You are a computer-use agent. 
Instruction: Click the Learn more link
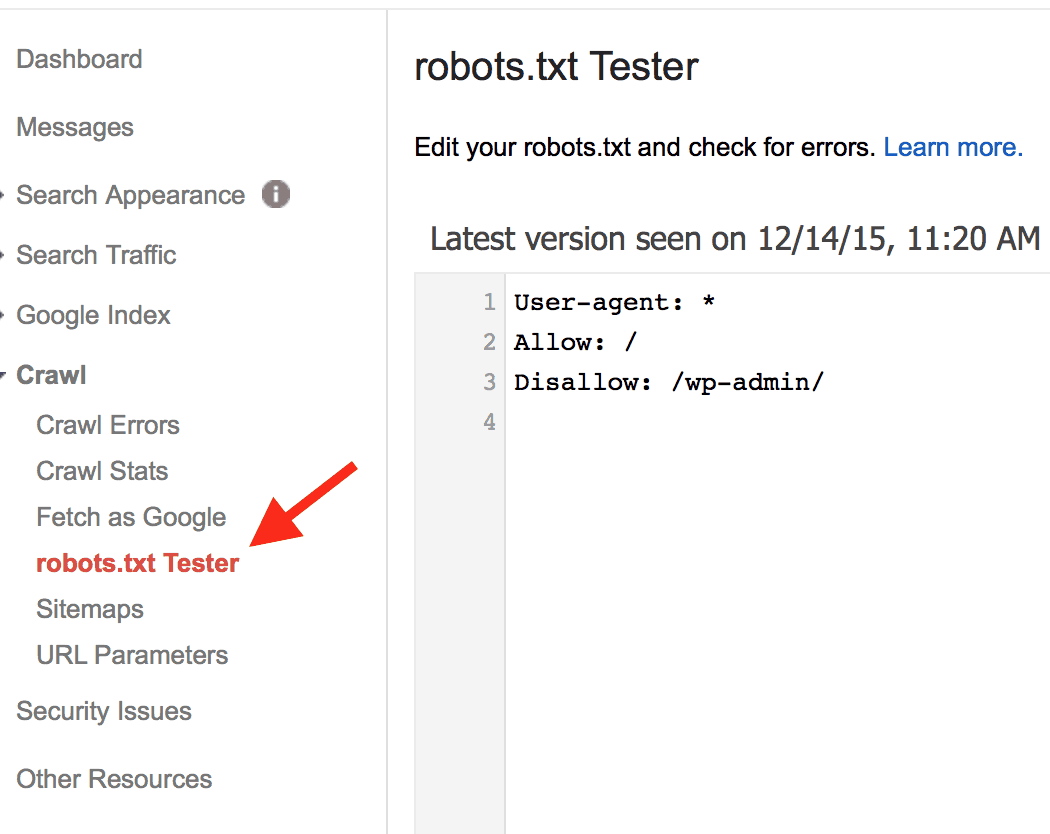pos(952,147)
